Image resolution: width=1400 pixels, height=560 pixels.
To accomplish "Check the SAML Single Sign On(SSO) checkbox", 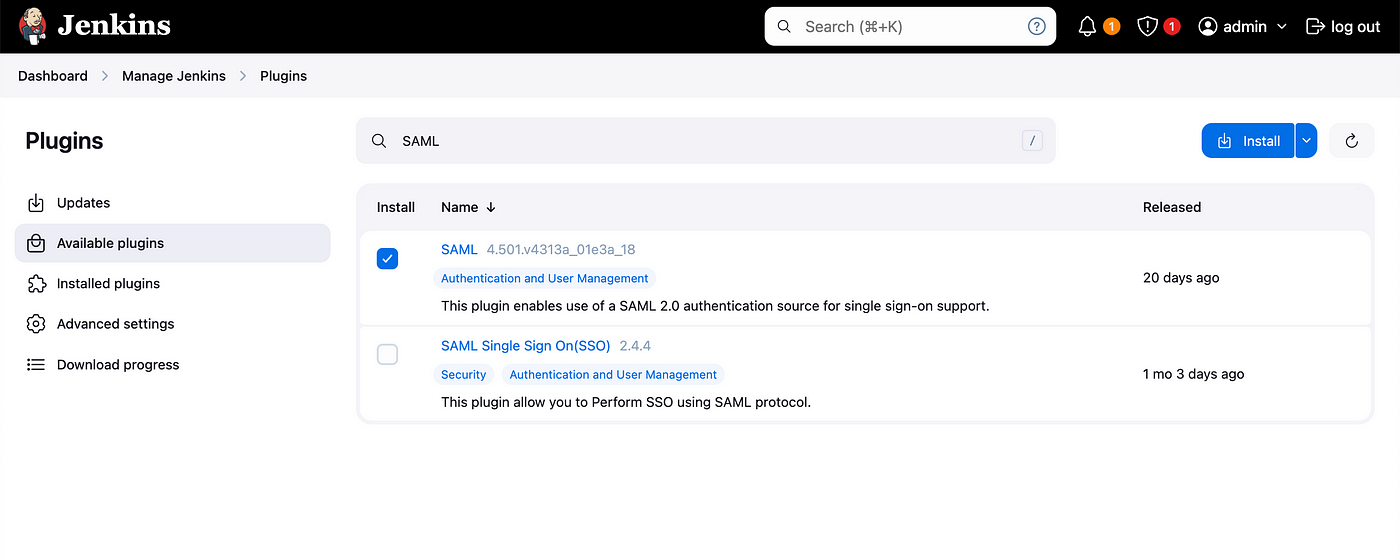I will pos(387,354).
